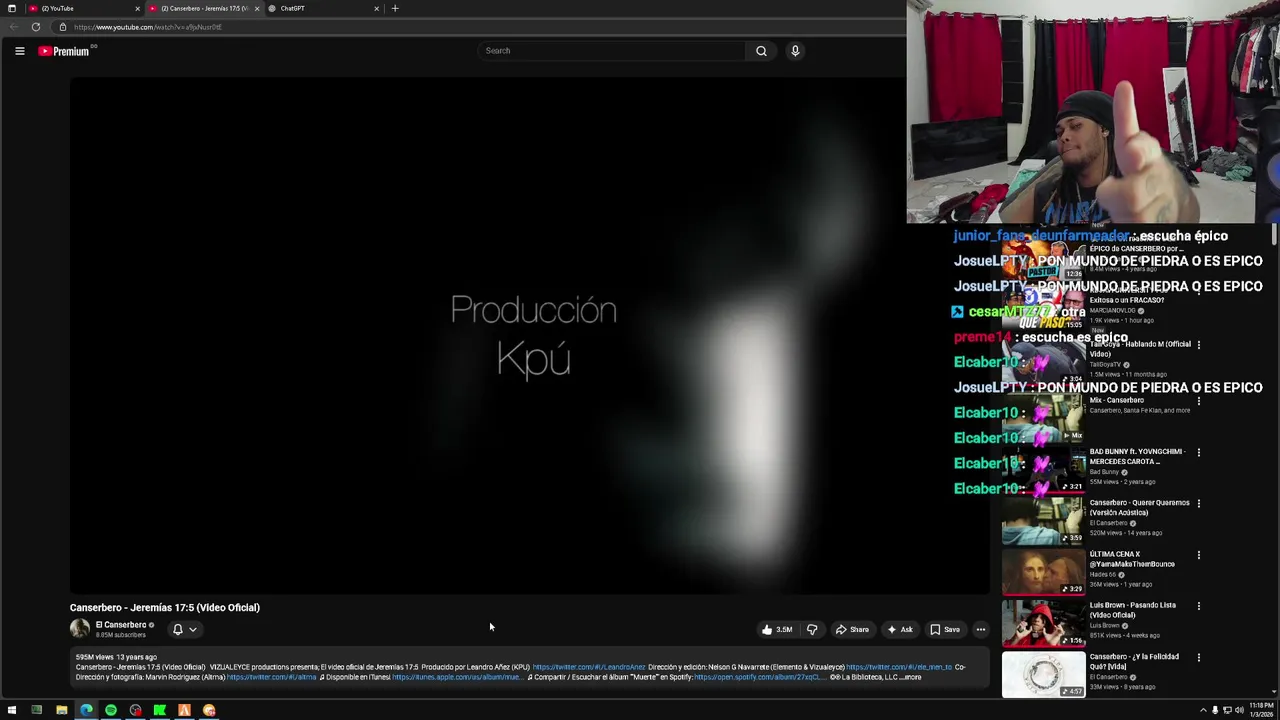
Task: Show hidden system tray icons chevron
Action: pyautogui.click(x=1203, y=710)
